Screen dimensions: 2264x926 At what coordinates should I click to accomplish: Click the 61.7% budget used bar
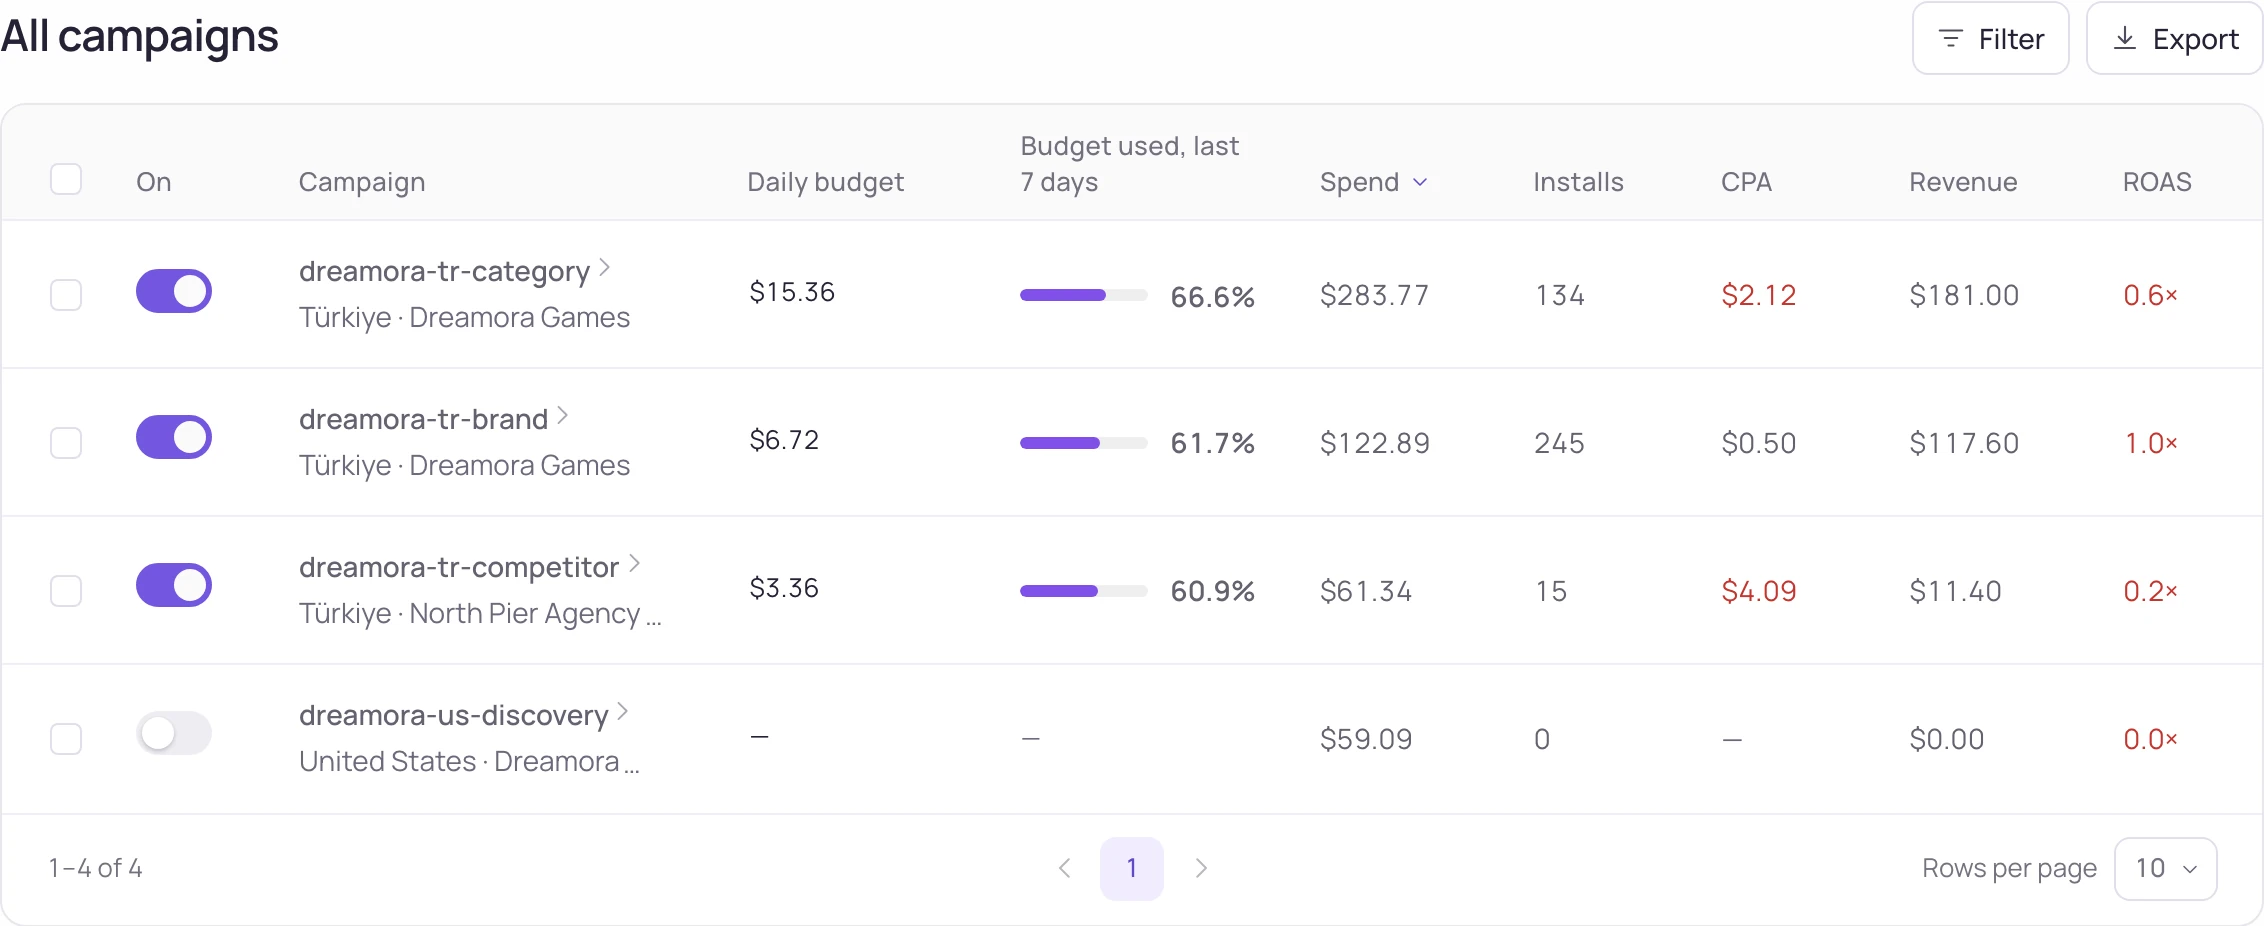(x=1084, y=443)
